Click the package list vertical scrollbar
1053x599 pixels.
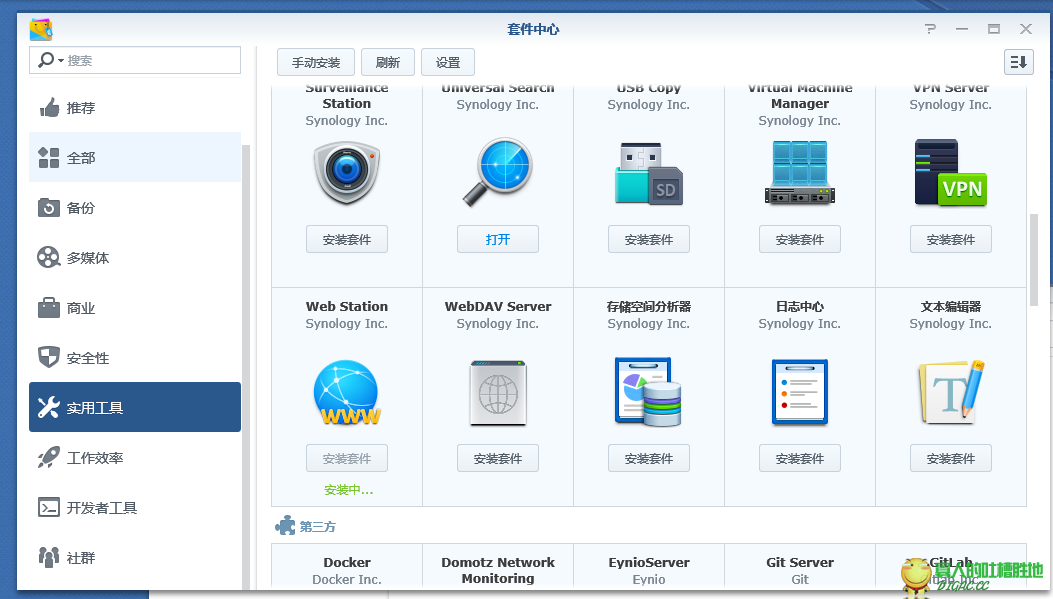coord(1034,260)
